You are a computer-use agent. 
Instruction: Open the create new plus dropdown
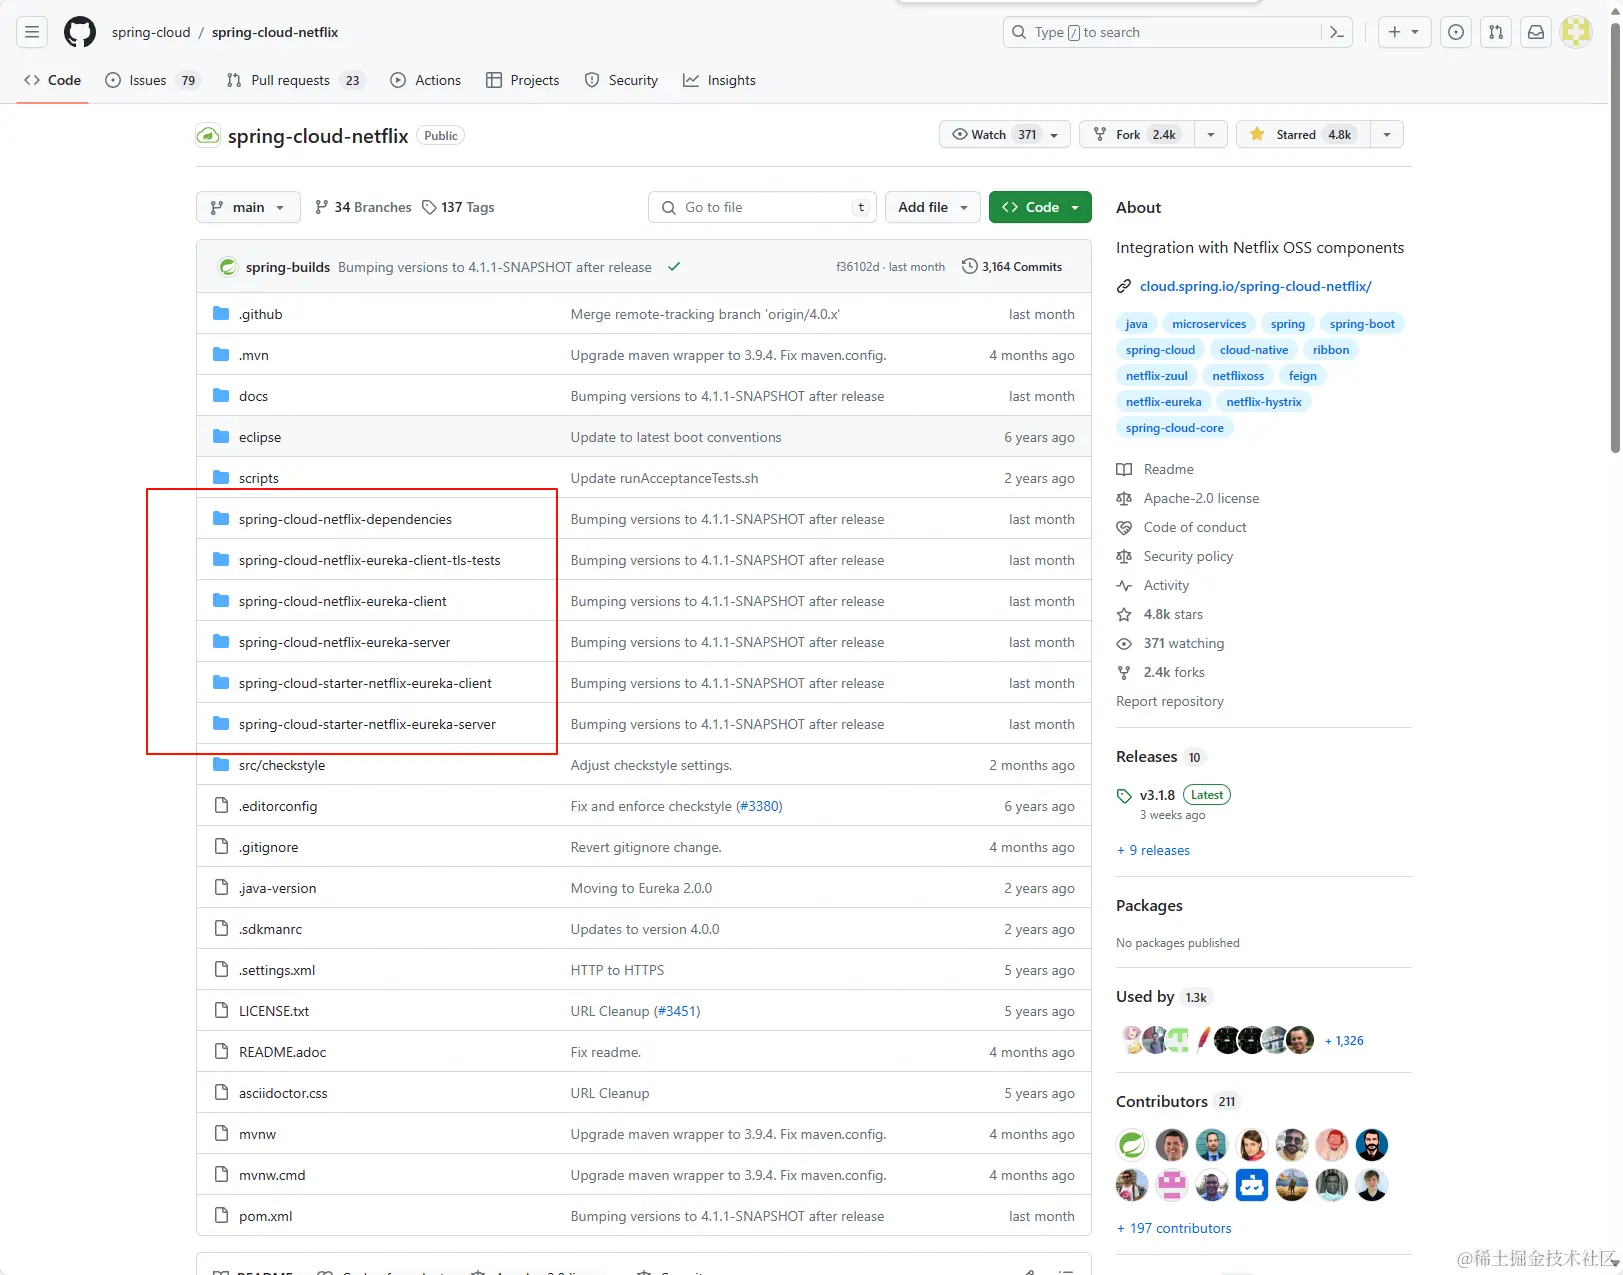pyautogui.click(x=1404, y=32)
